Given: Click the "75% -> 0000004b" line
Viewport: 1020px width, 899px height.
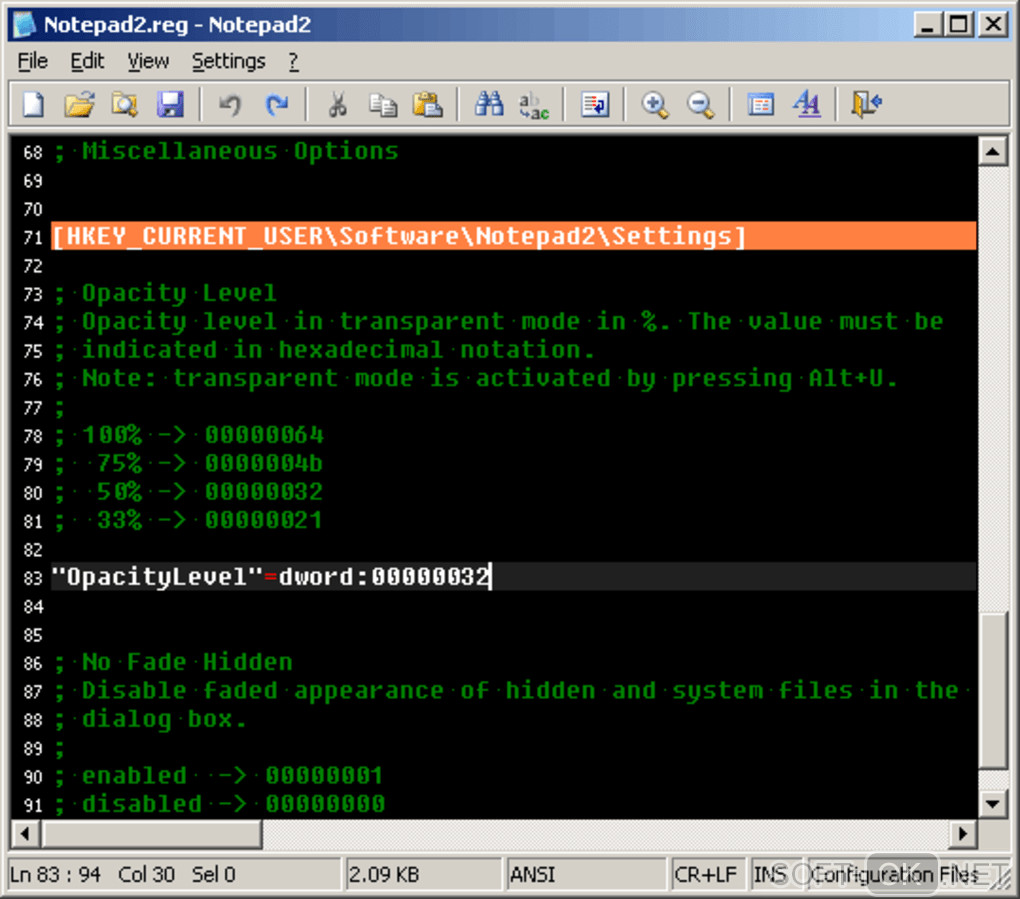Looking at the screenshot, I should click(189, 463).
